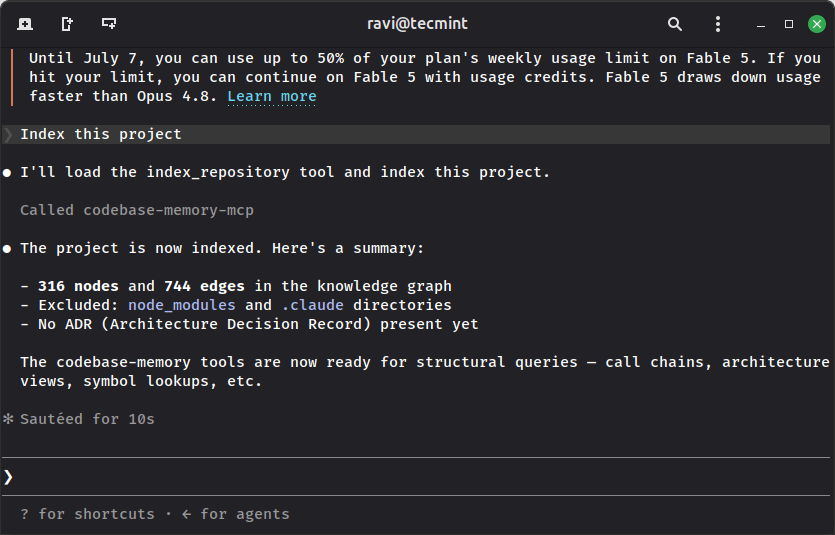Follow the Learn more link

coord(272,96)
